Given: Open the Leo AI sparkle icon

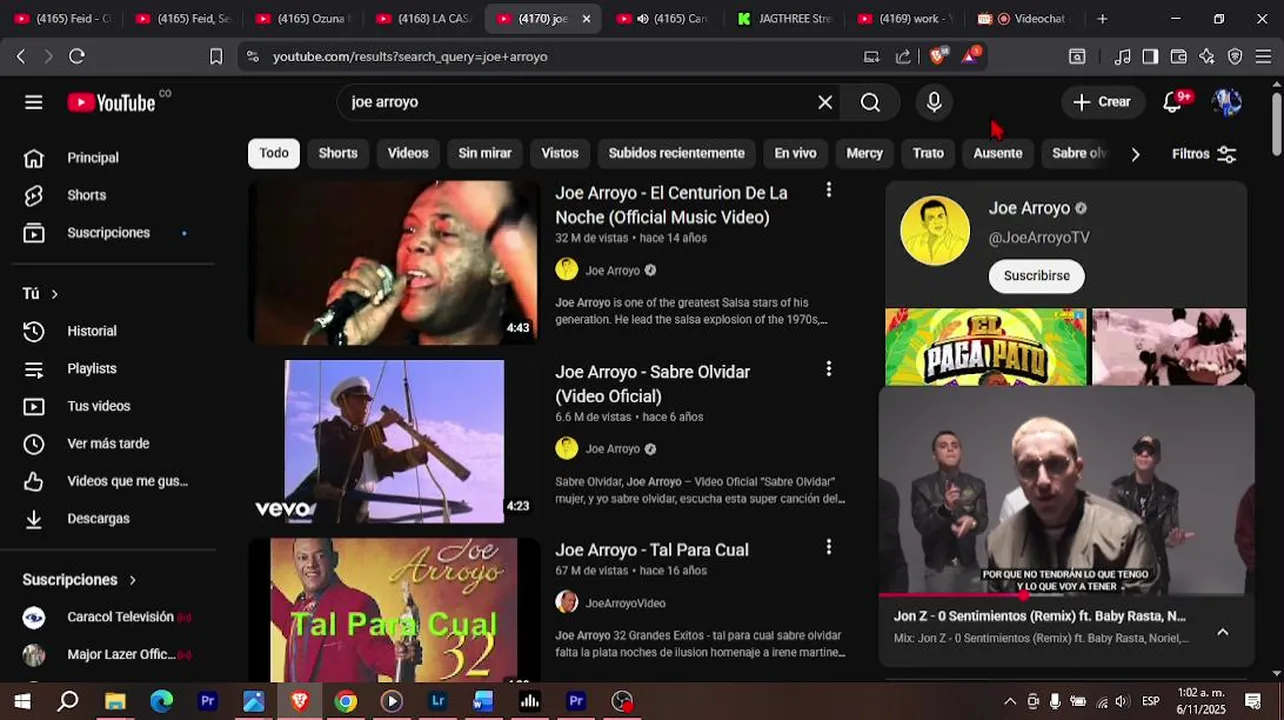Looking at the screenshot, I should click(x=1207, y=57).
